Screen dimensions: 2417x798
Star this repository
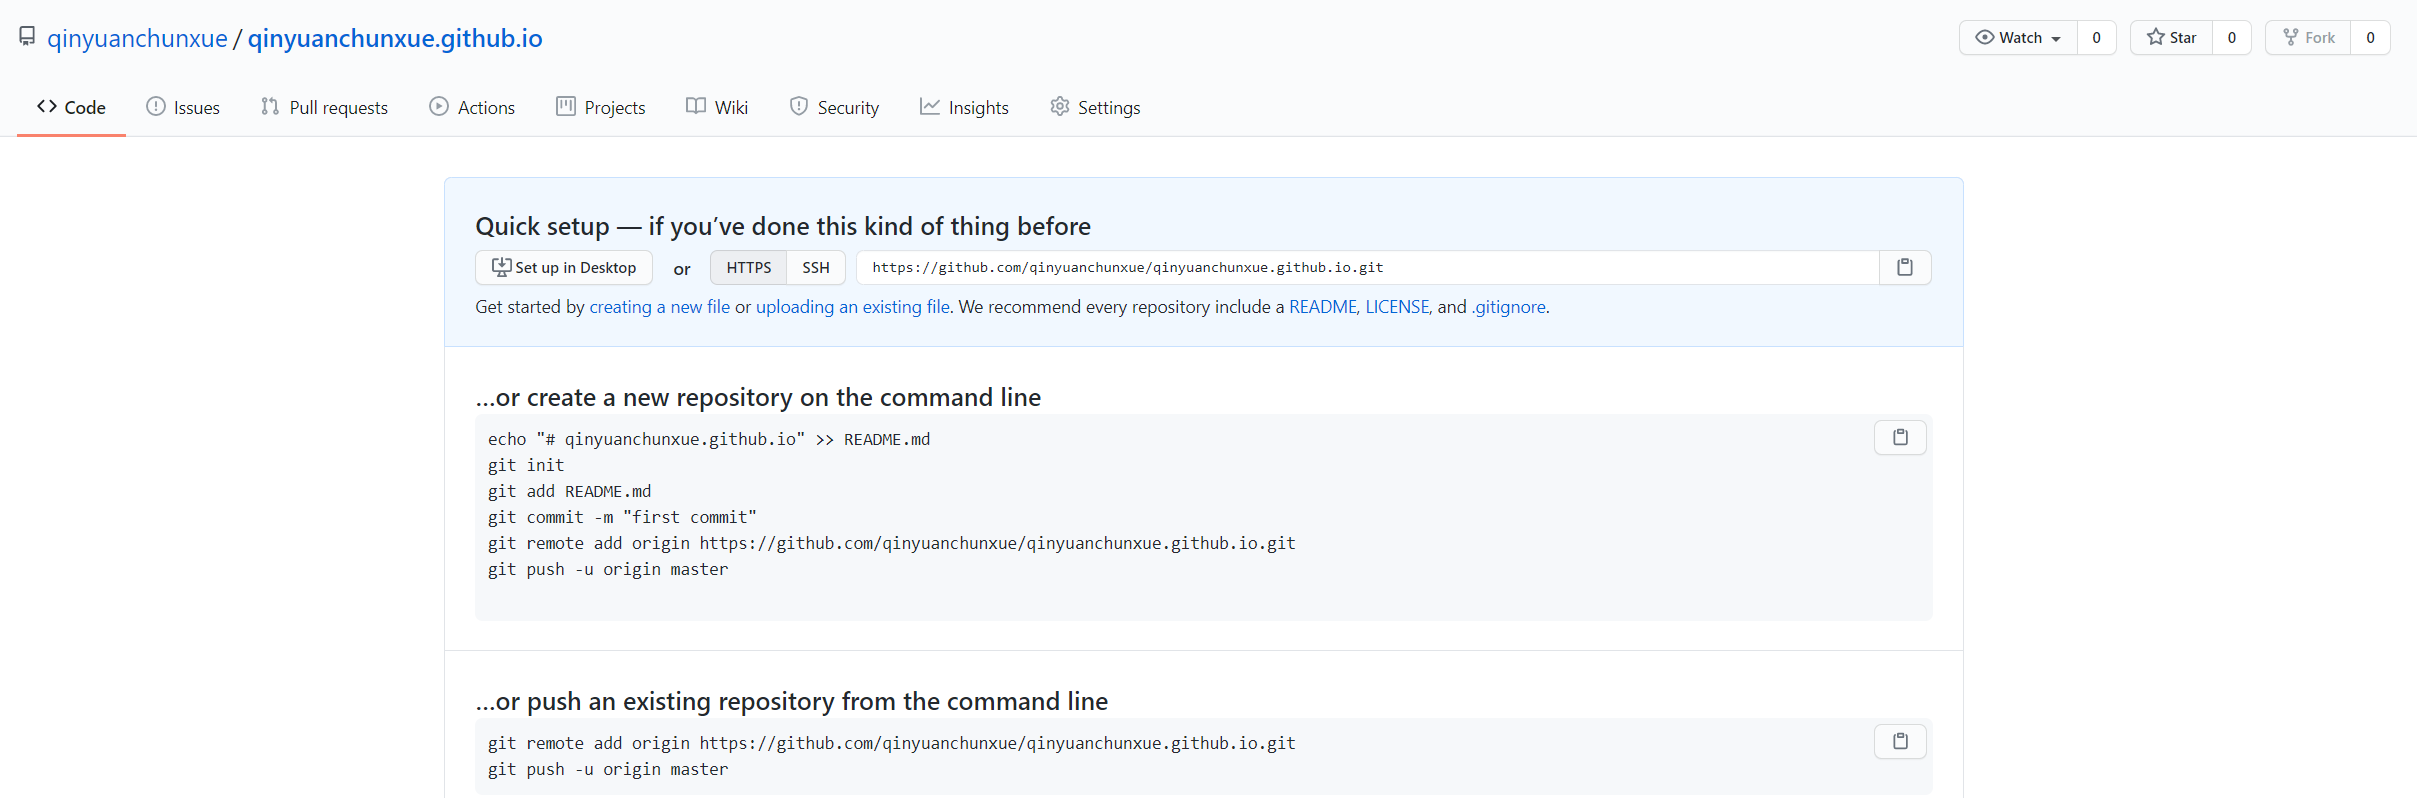2171,38
